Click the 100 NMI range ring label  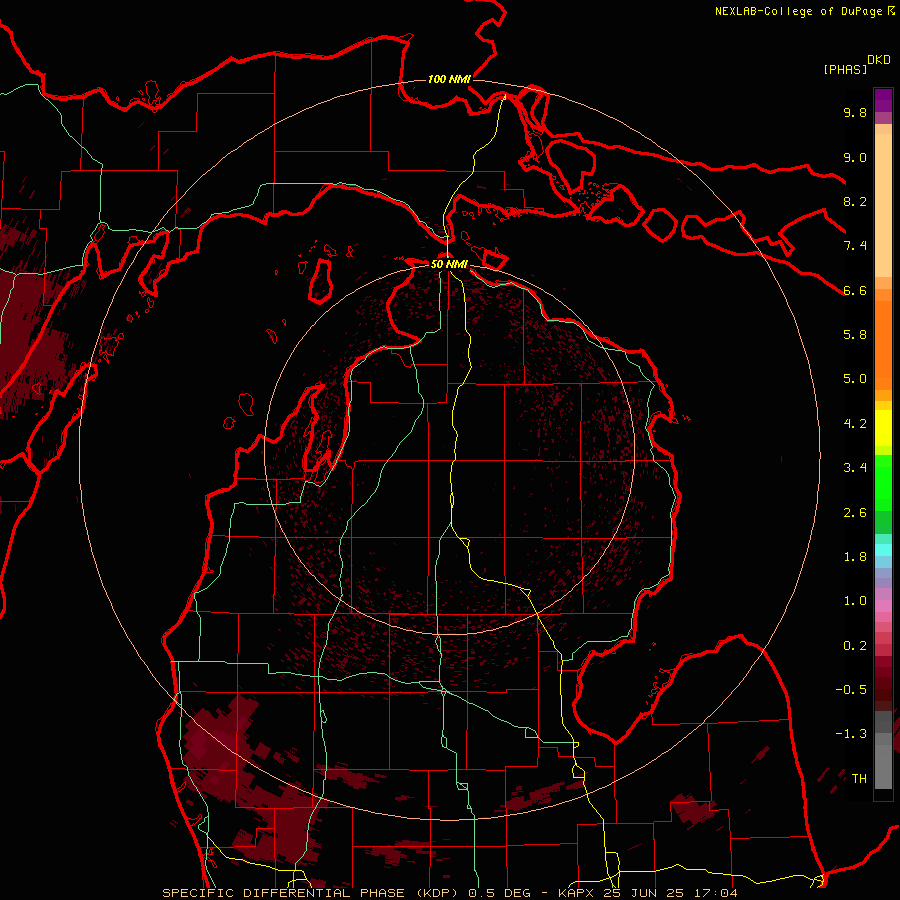pos(449,79)
